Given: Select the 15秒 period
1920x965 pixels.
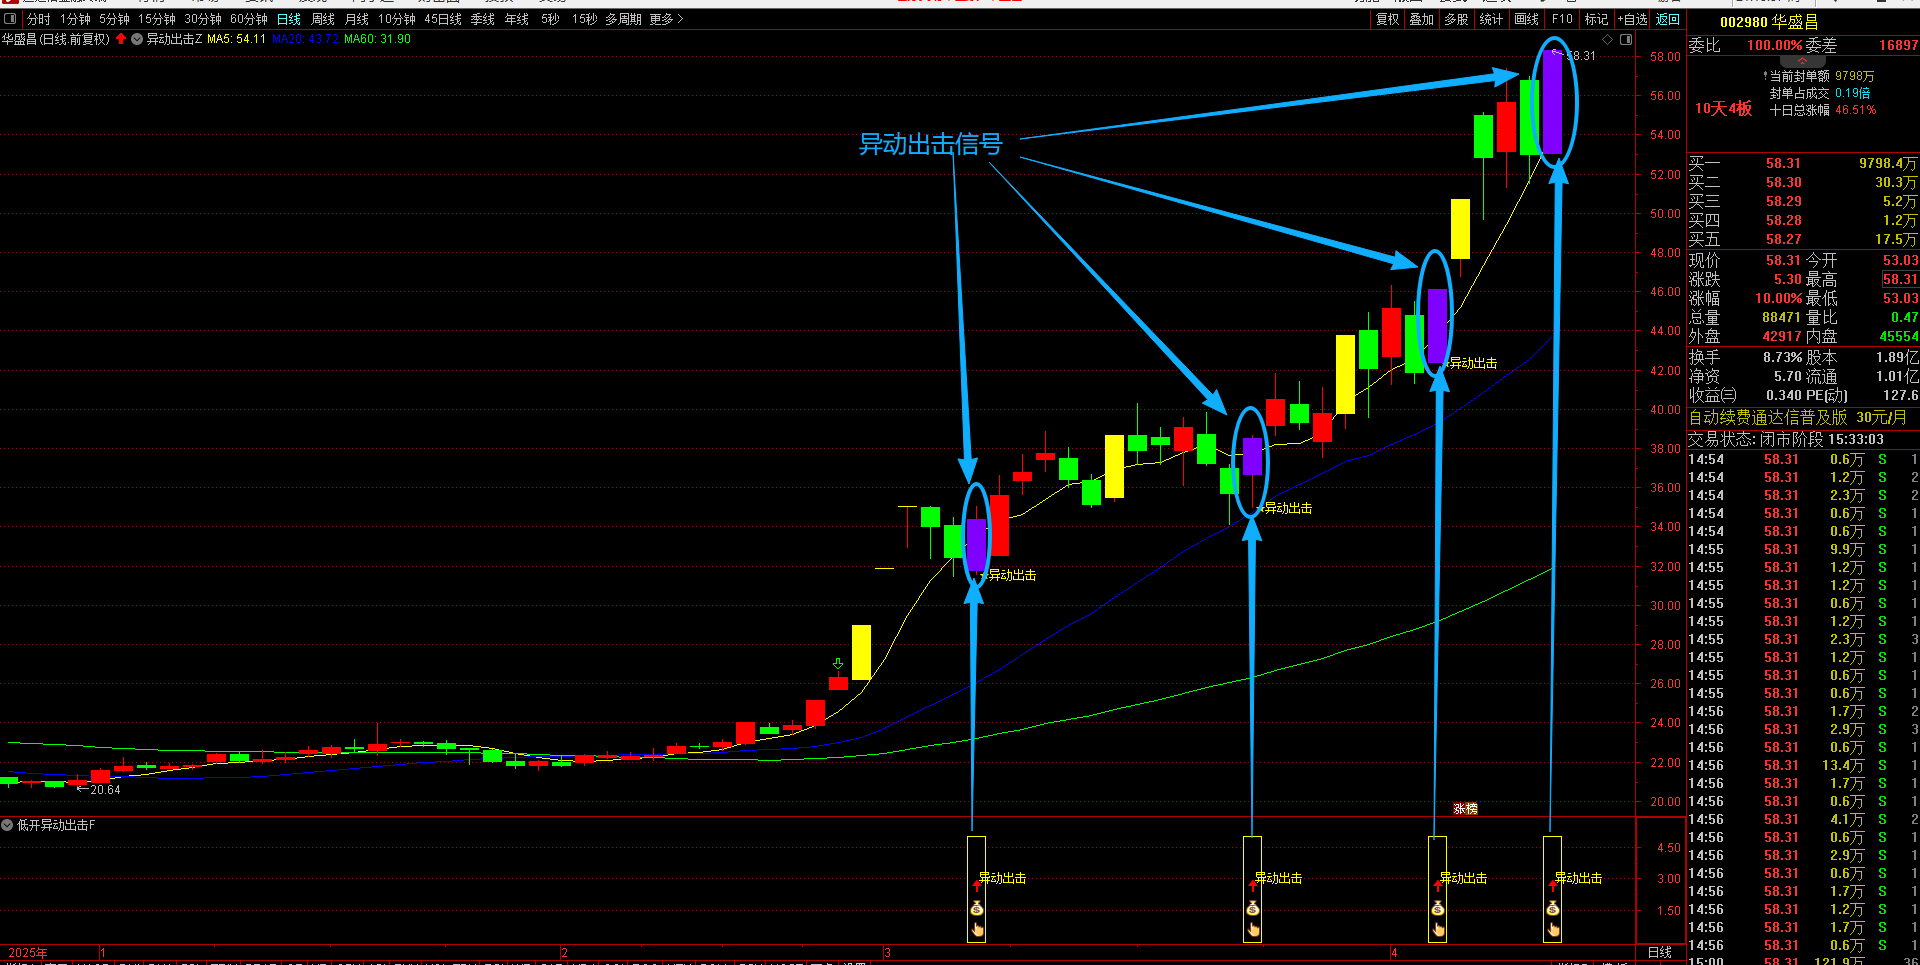Looking at the screenshot, I should point(585,19).
